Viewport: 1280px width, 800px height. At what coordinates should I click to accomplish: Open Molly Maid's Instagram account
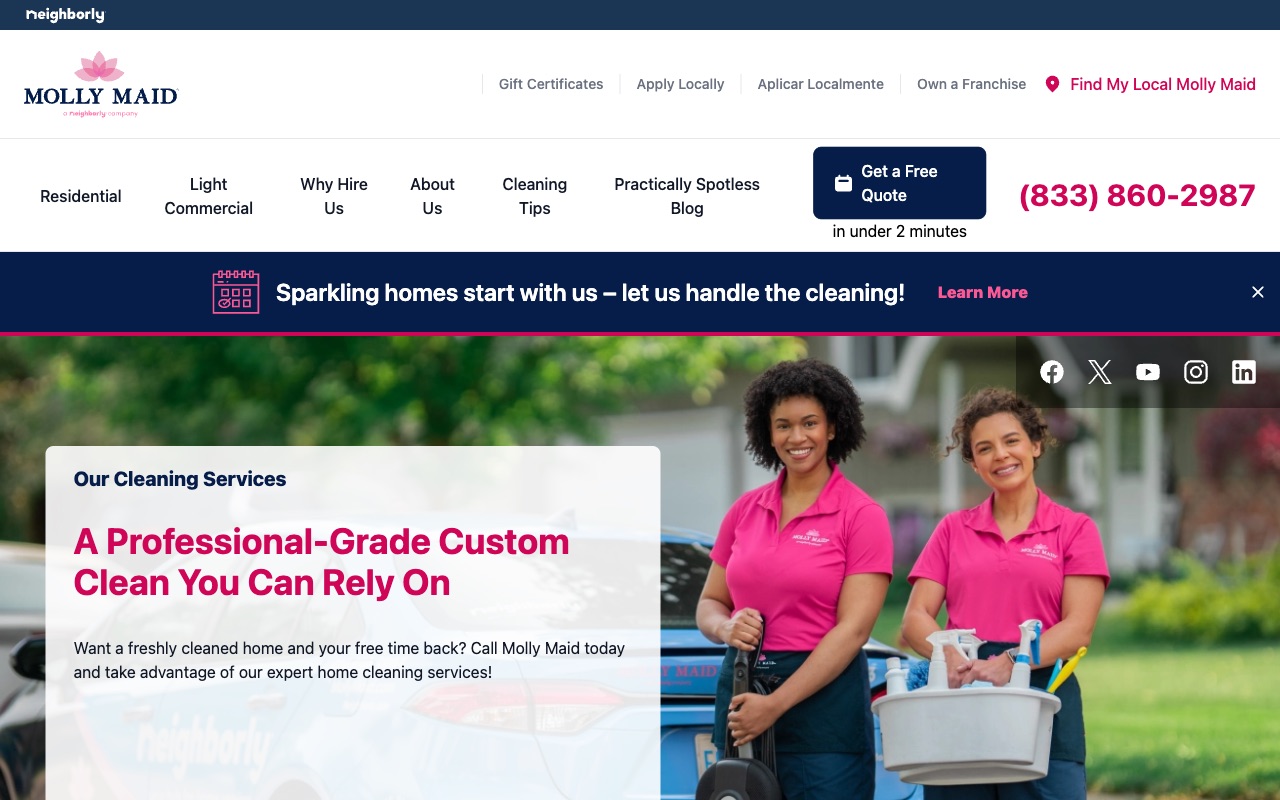(x=1195, y=371)
